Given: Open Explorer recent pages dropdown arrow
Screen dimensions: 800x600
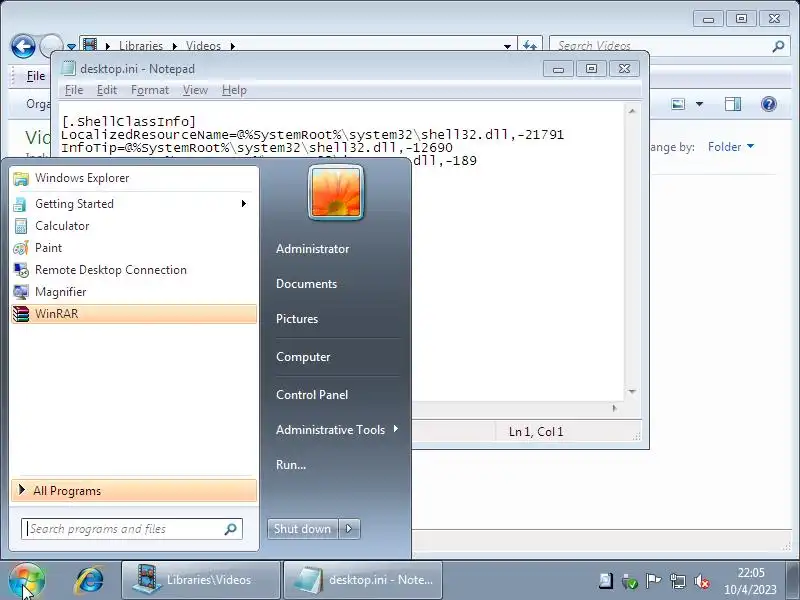Looking at the screenshot, I should [x=71, y=46].
